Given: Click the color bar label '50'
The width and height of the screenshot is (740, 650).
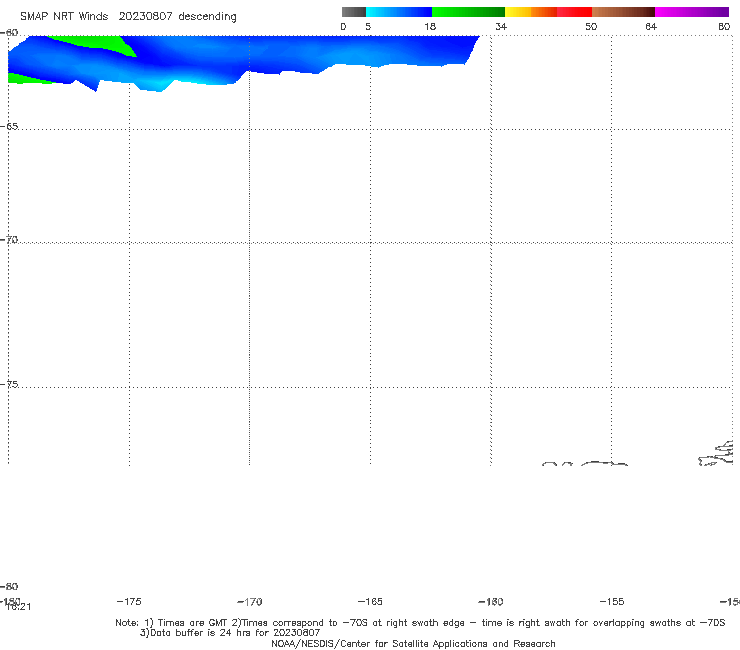Looking at the screenshot, I should coord(591,26).
